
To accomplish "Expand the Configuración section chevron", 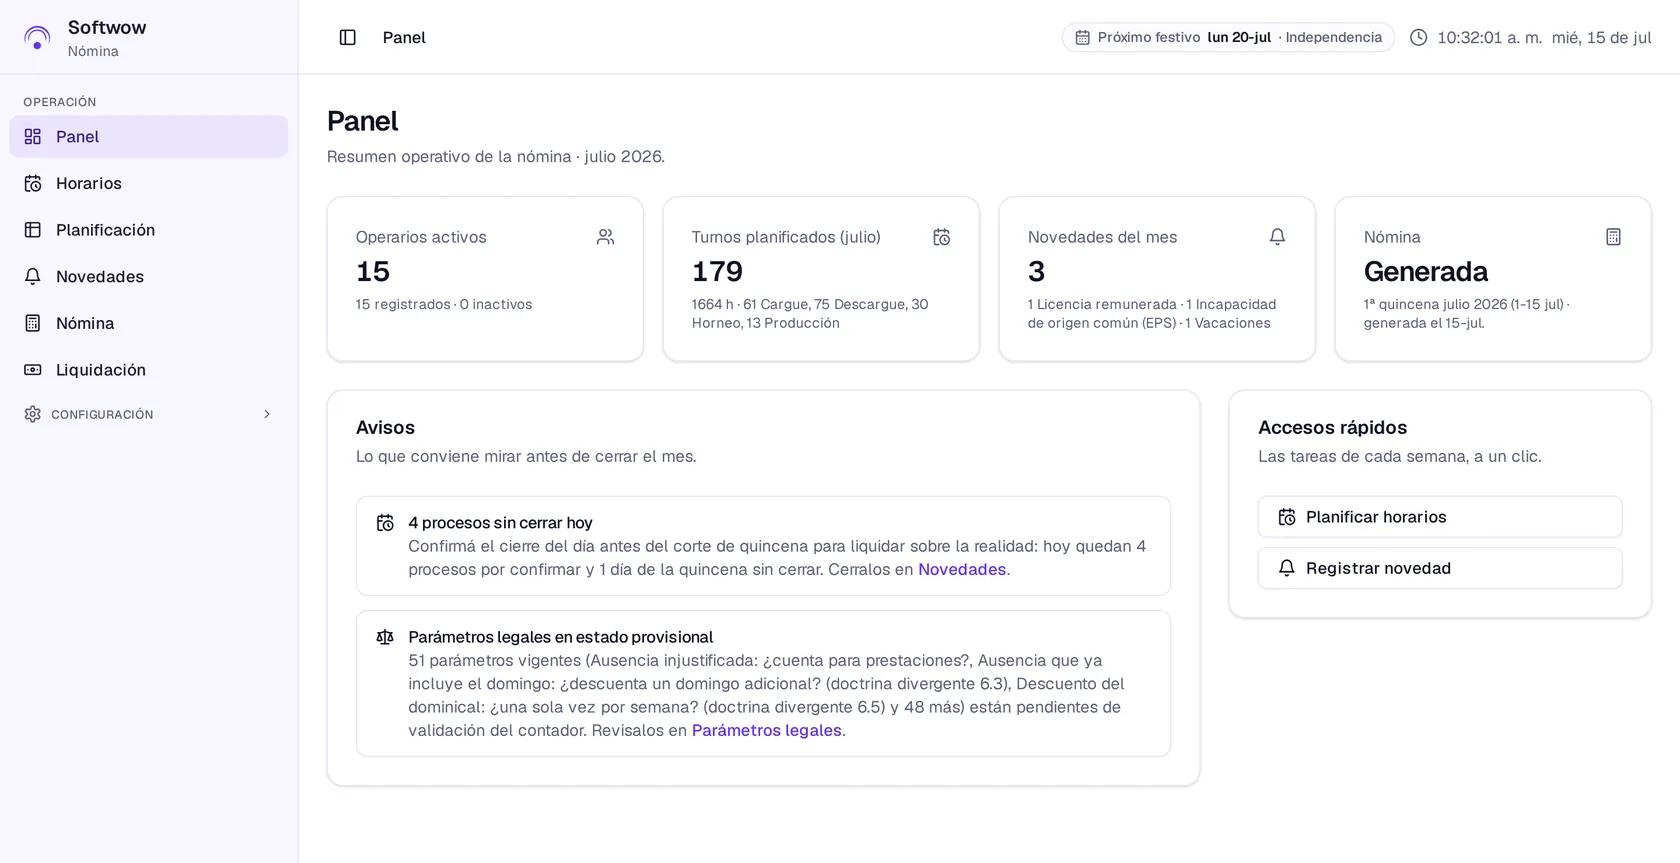I will tap(267, 414).
